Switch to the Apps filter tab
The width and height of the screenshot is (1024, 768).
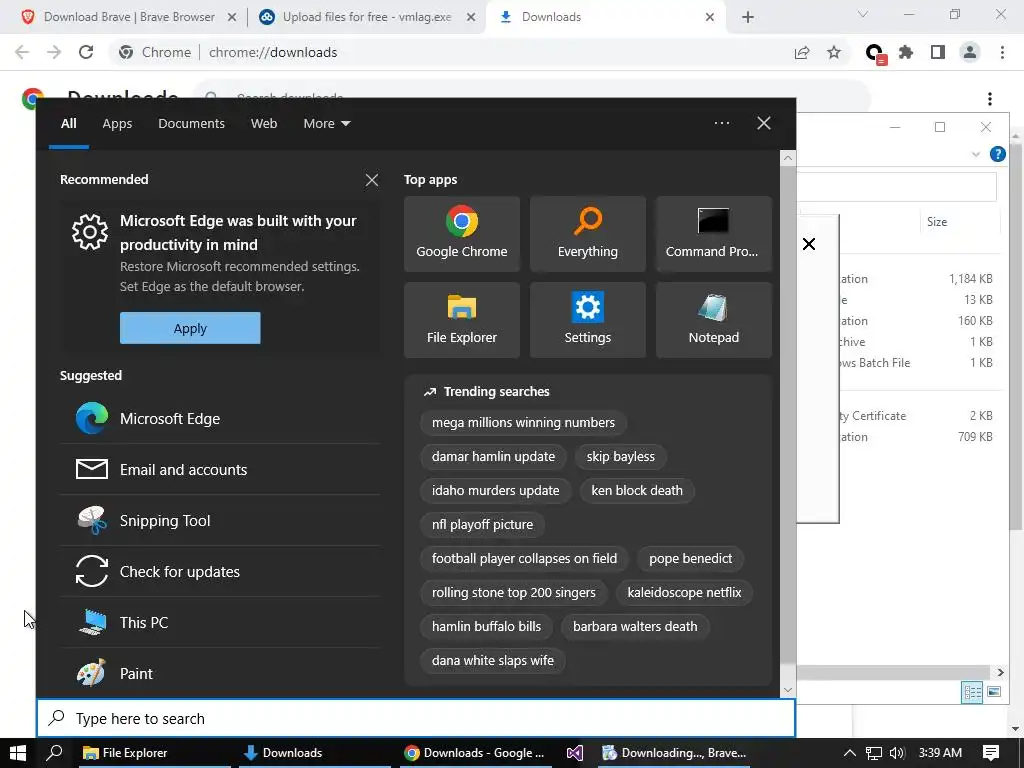[118, 123]
